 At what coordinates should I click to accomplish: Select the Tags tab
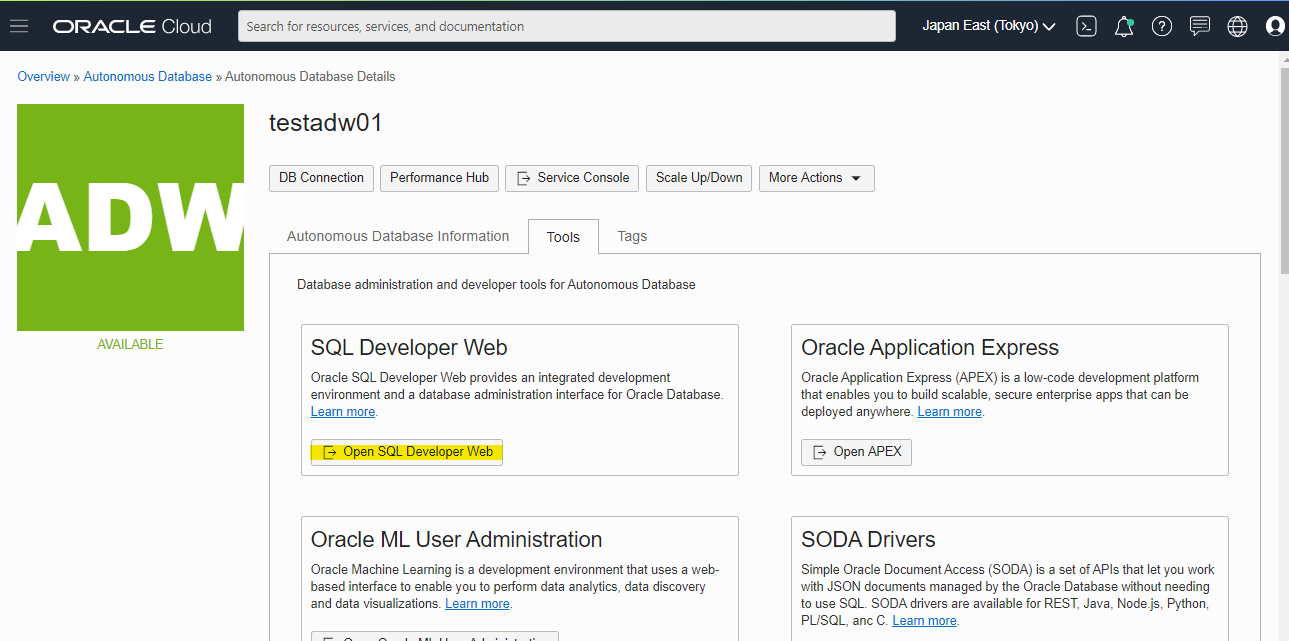click(632, 236)
